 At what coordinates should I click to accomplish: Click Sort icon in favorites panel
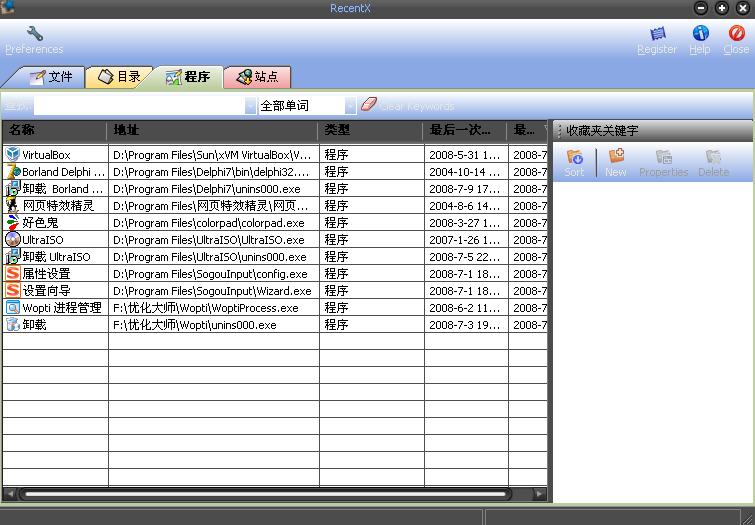click(574, 156)
